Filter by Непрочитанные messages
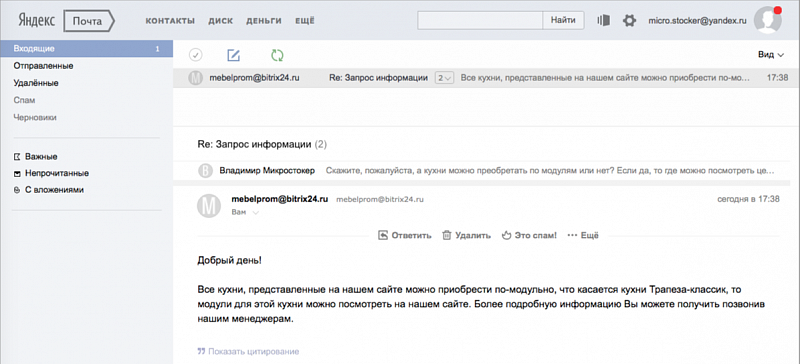Image resolution: width=800 pixels, height=364 pixels. [57, 173]
